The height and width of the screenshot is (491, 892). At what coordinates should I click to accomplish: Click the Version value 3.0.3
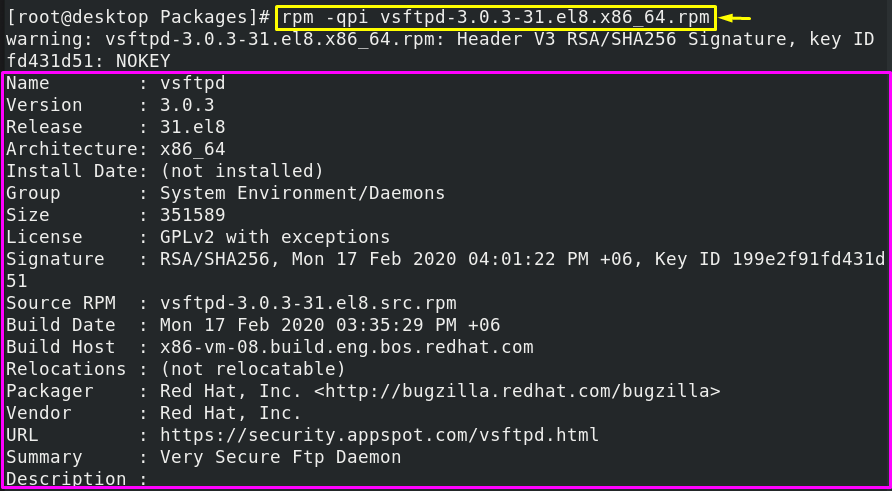(x=187, y=105)
